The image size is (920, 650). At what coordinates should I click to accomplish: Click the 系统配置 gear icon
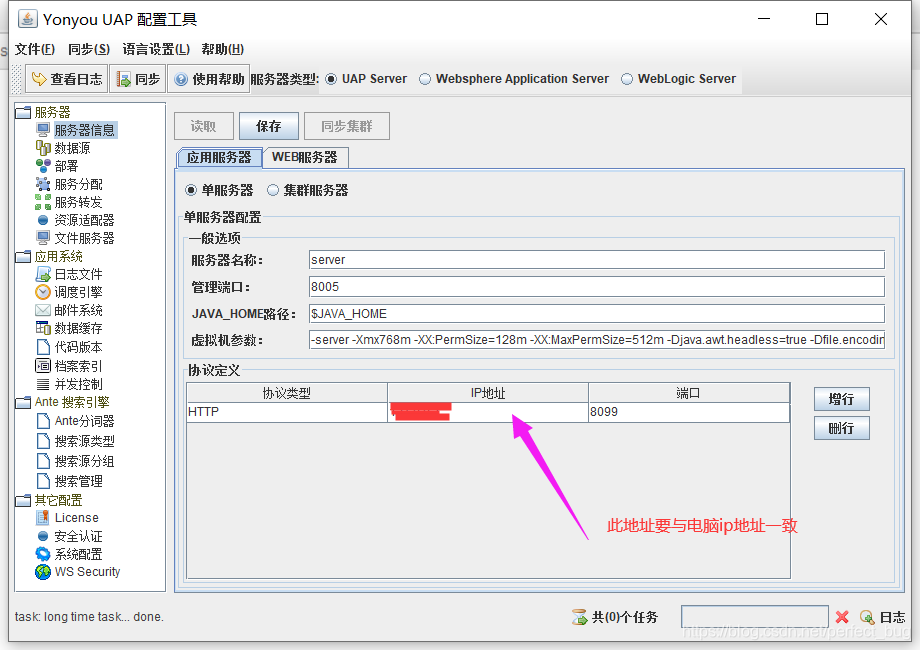click(x=43, y=554)
